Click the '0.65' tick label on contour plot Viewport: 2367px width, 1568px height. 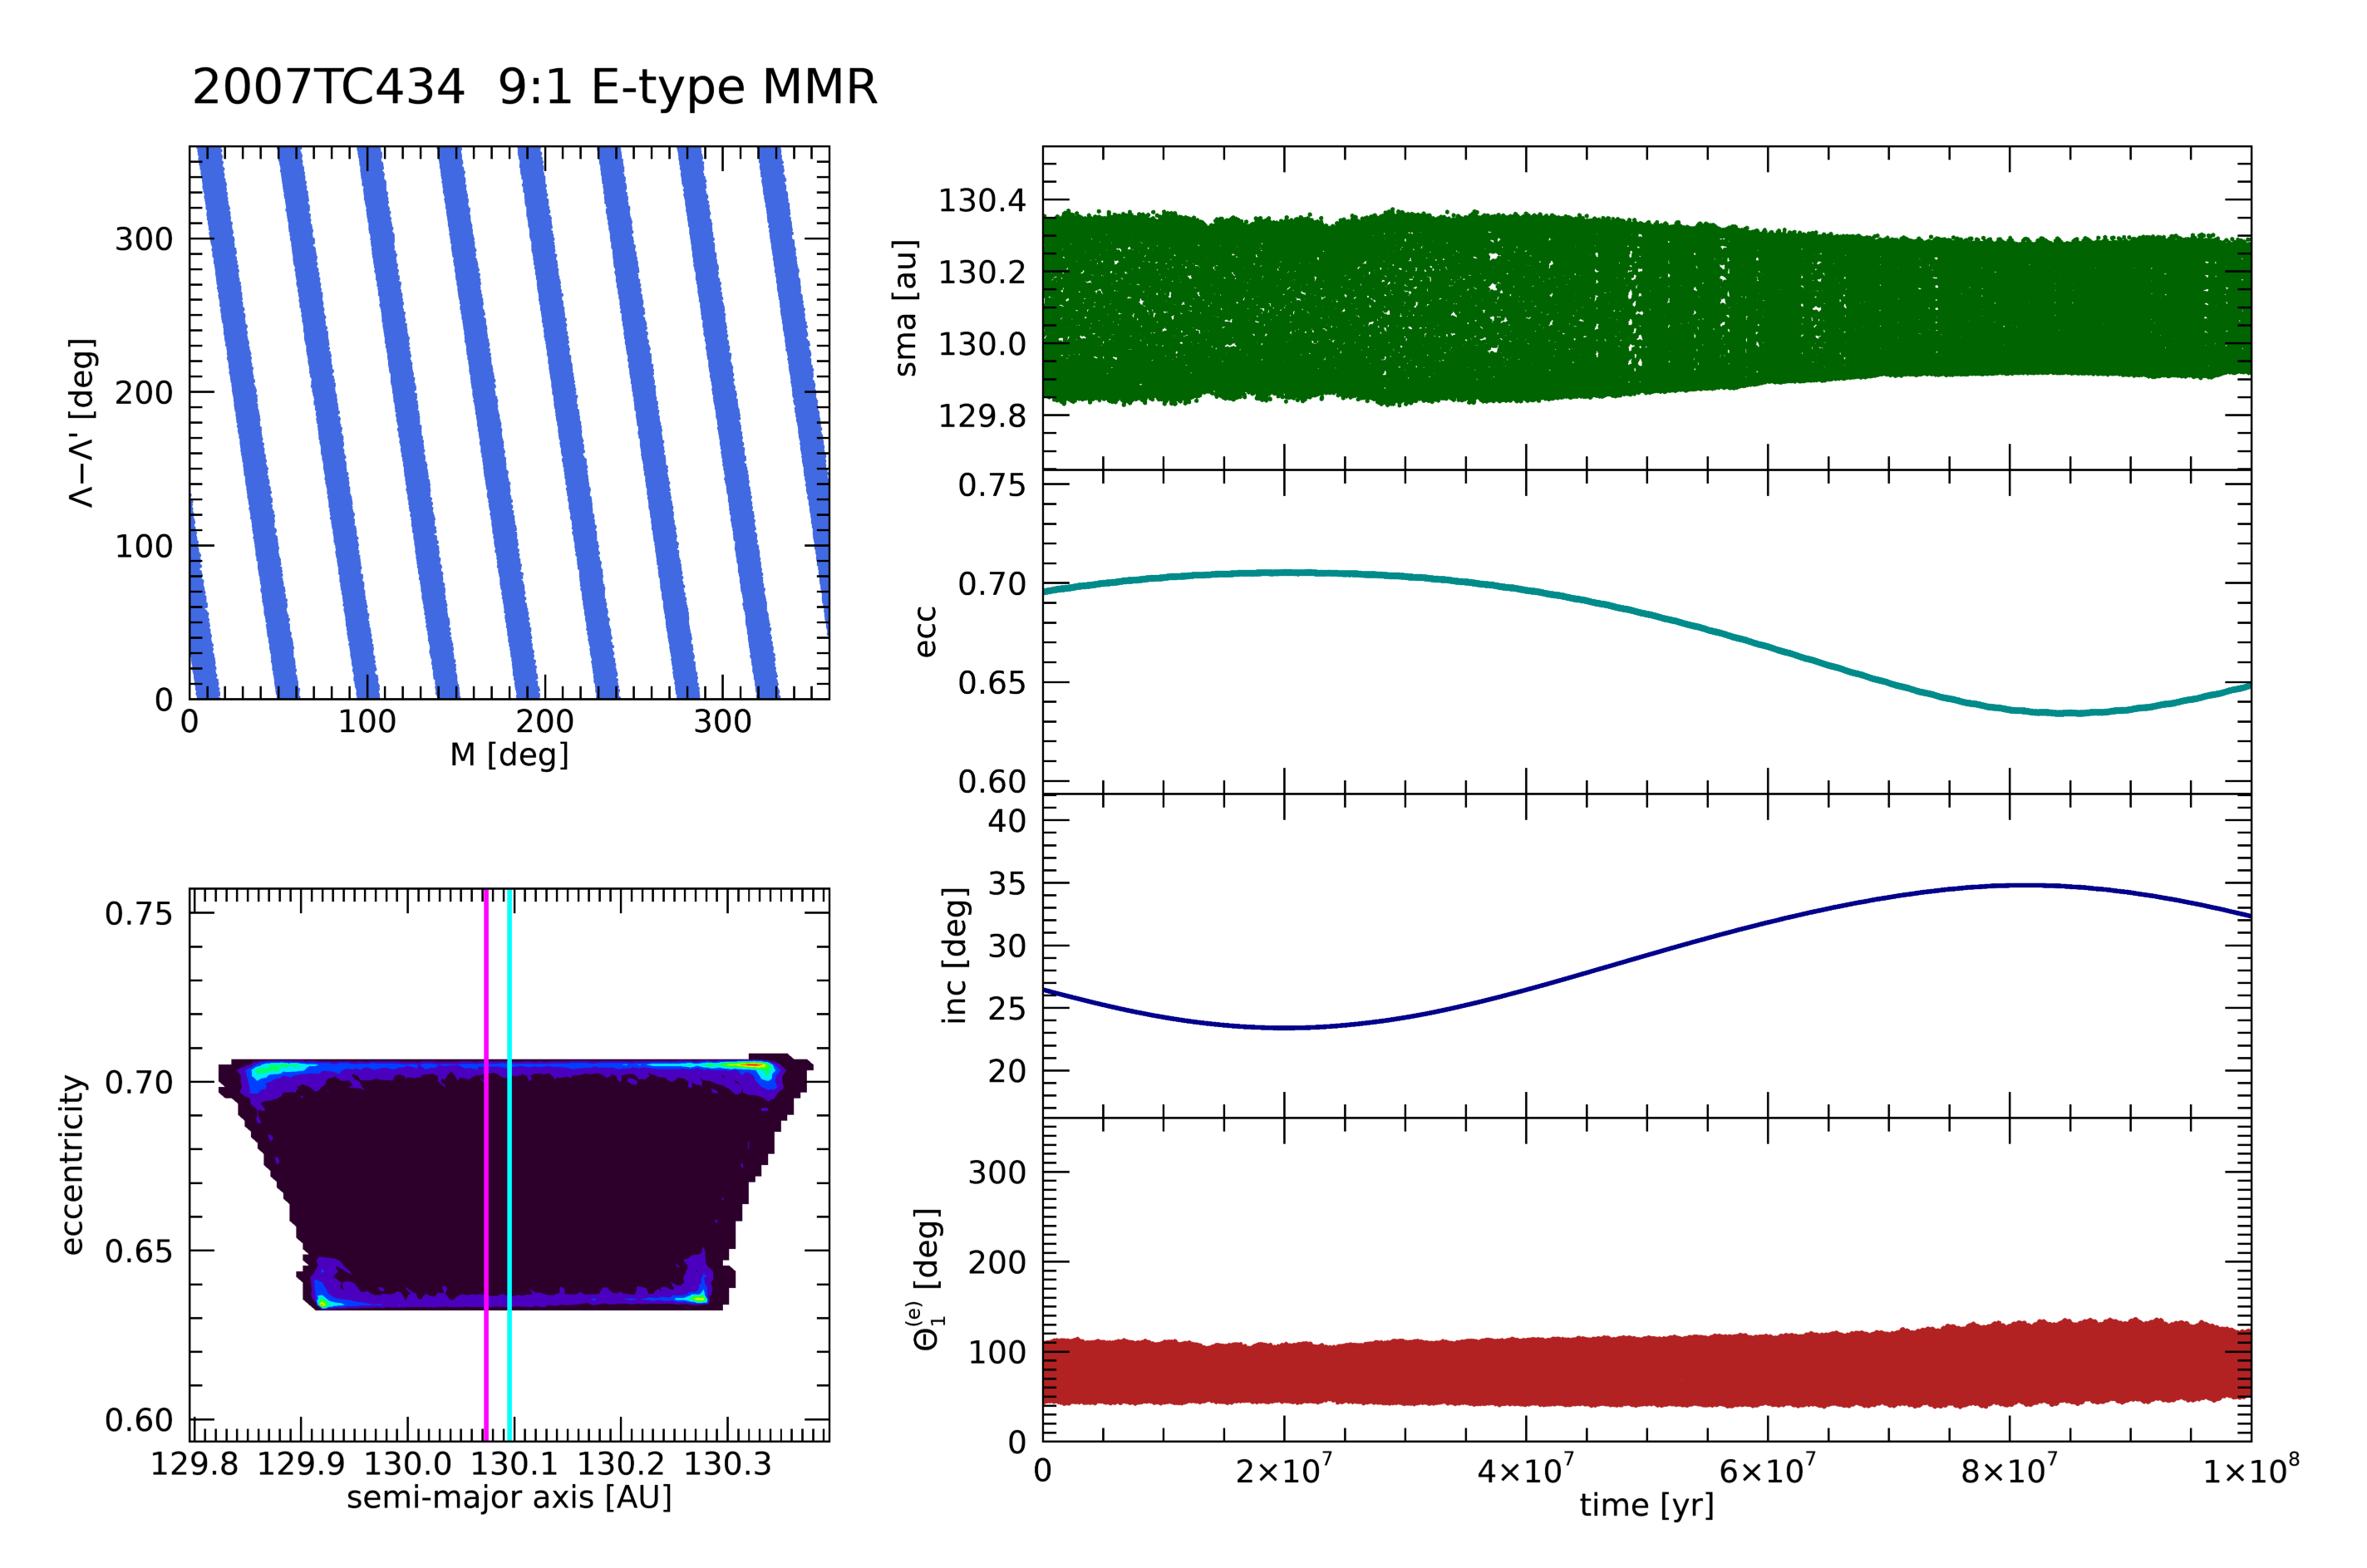[x=138, y=1251]
